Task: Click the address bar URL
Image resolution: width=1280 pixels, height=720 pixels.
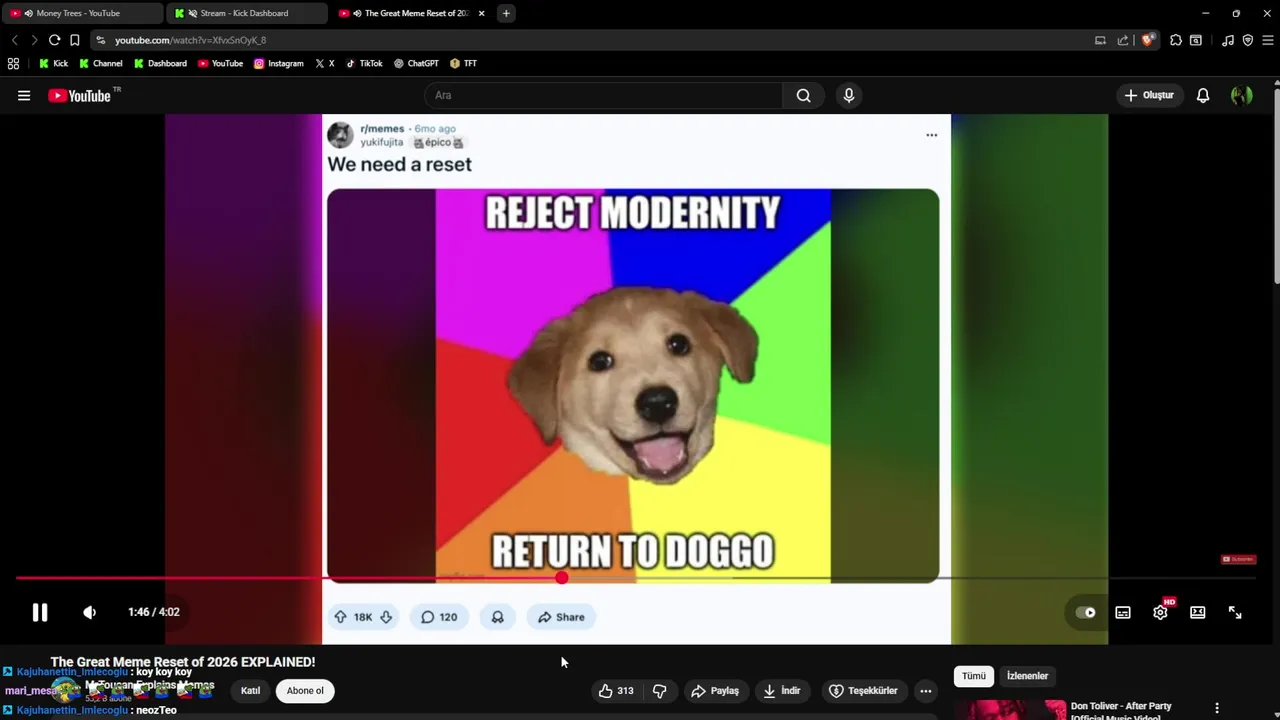Action: click(190, 40)
